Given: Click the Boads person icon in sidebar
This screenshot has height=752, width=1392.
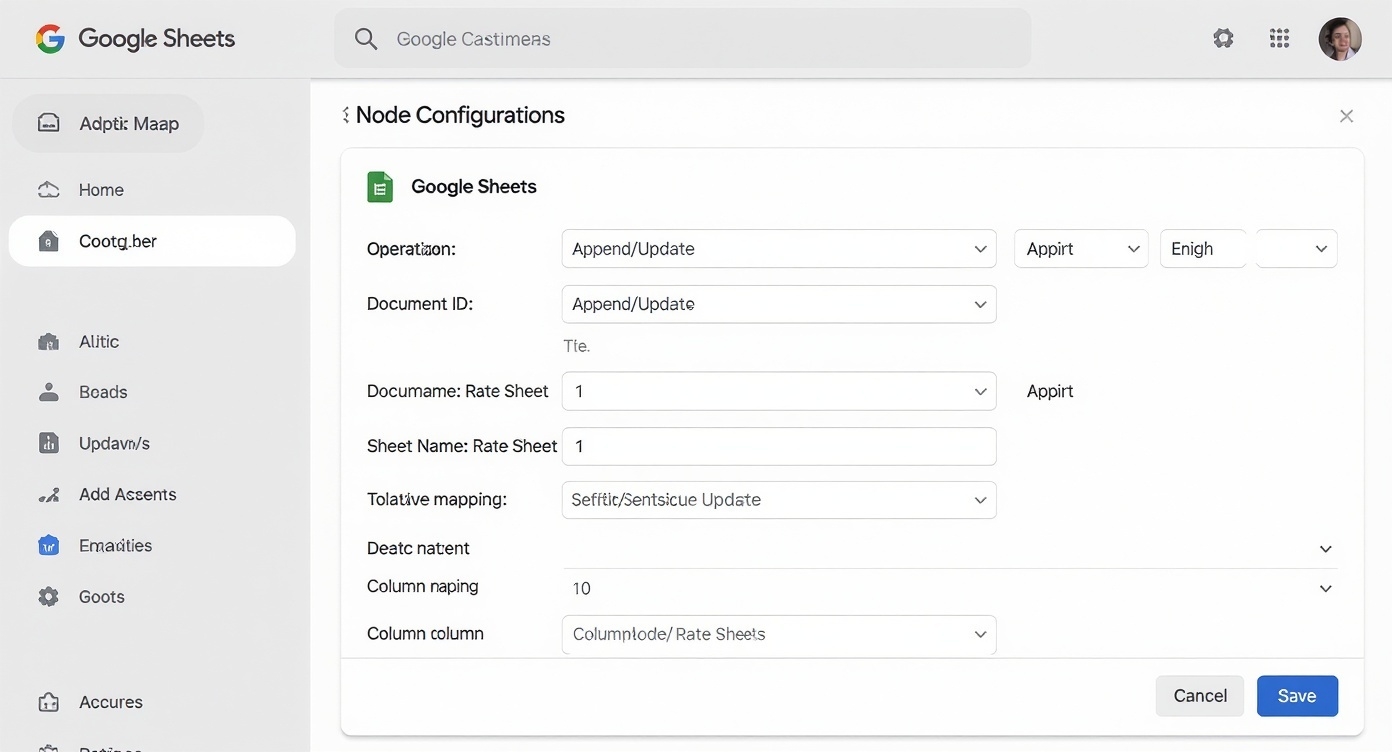Looking at the screenshot, I should click(x=48, y=392).
